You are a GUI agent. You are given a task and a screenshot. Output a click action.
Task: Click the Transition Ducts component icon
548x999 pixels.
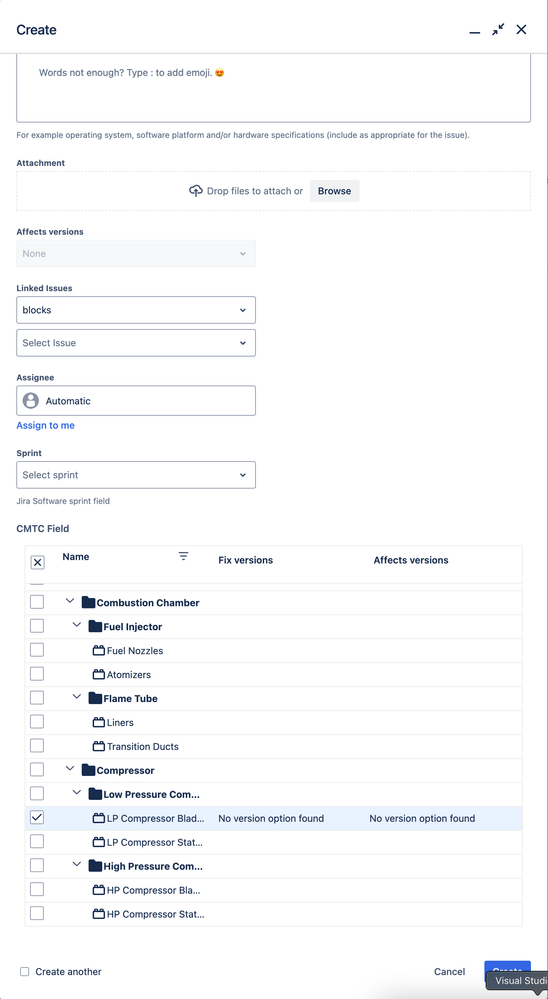99,746
